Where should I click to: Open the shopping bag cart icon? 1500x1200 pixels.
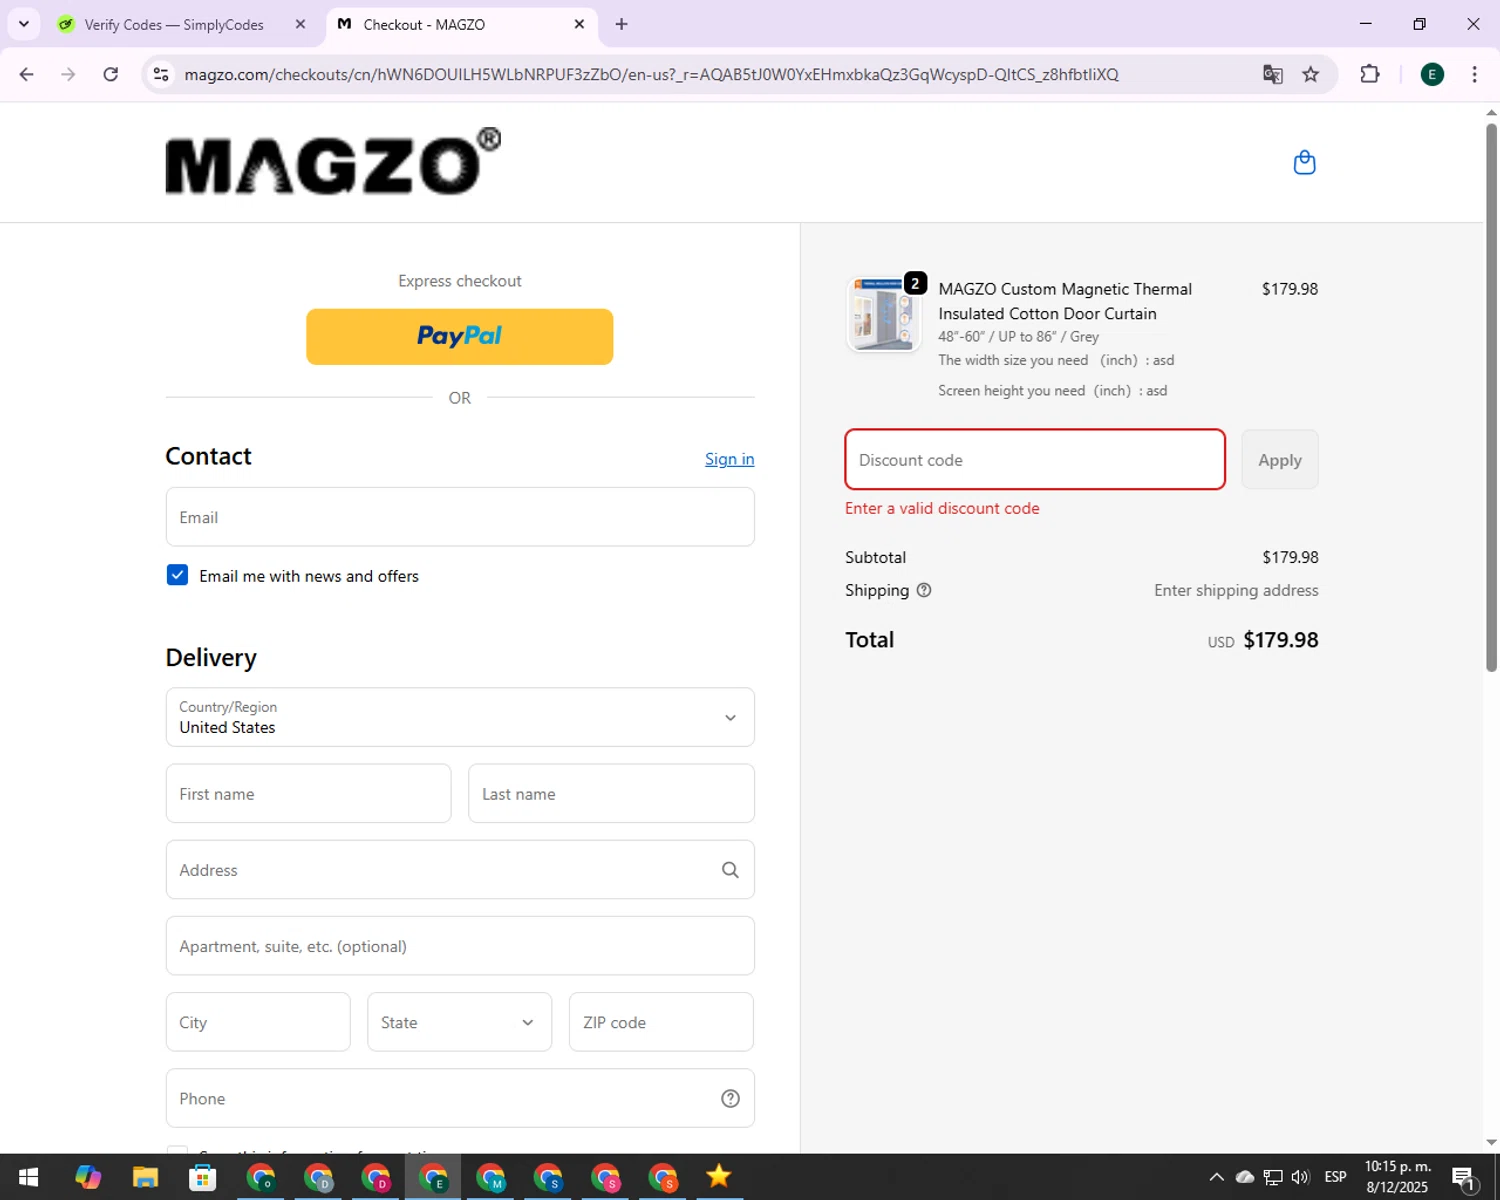click(1304, 162)
